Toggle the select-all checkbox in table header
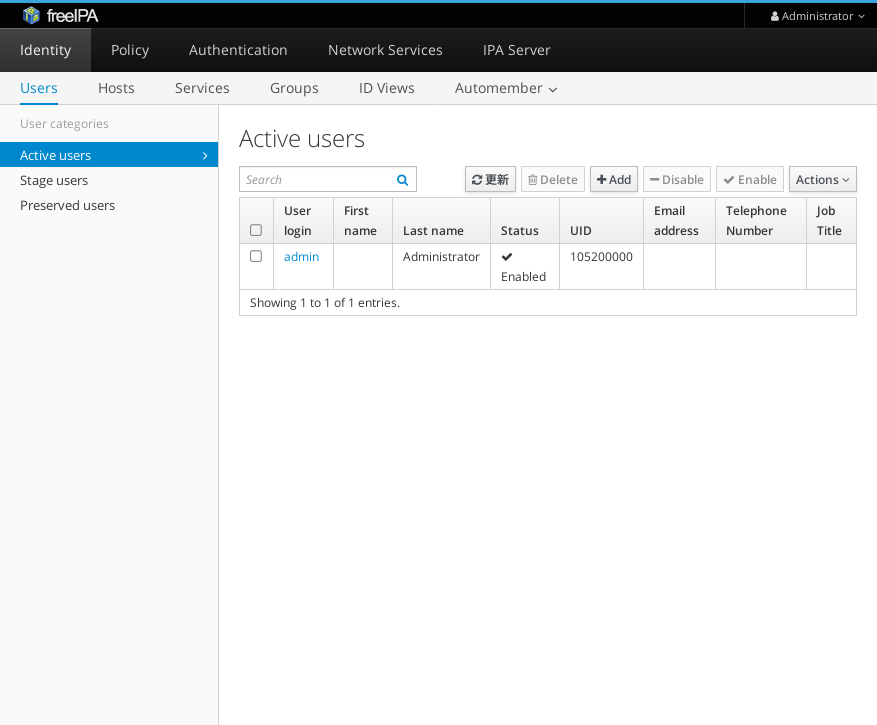This screenshot has width=877, height=725. pyautogui.click(x=256, y=230)
